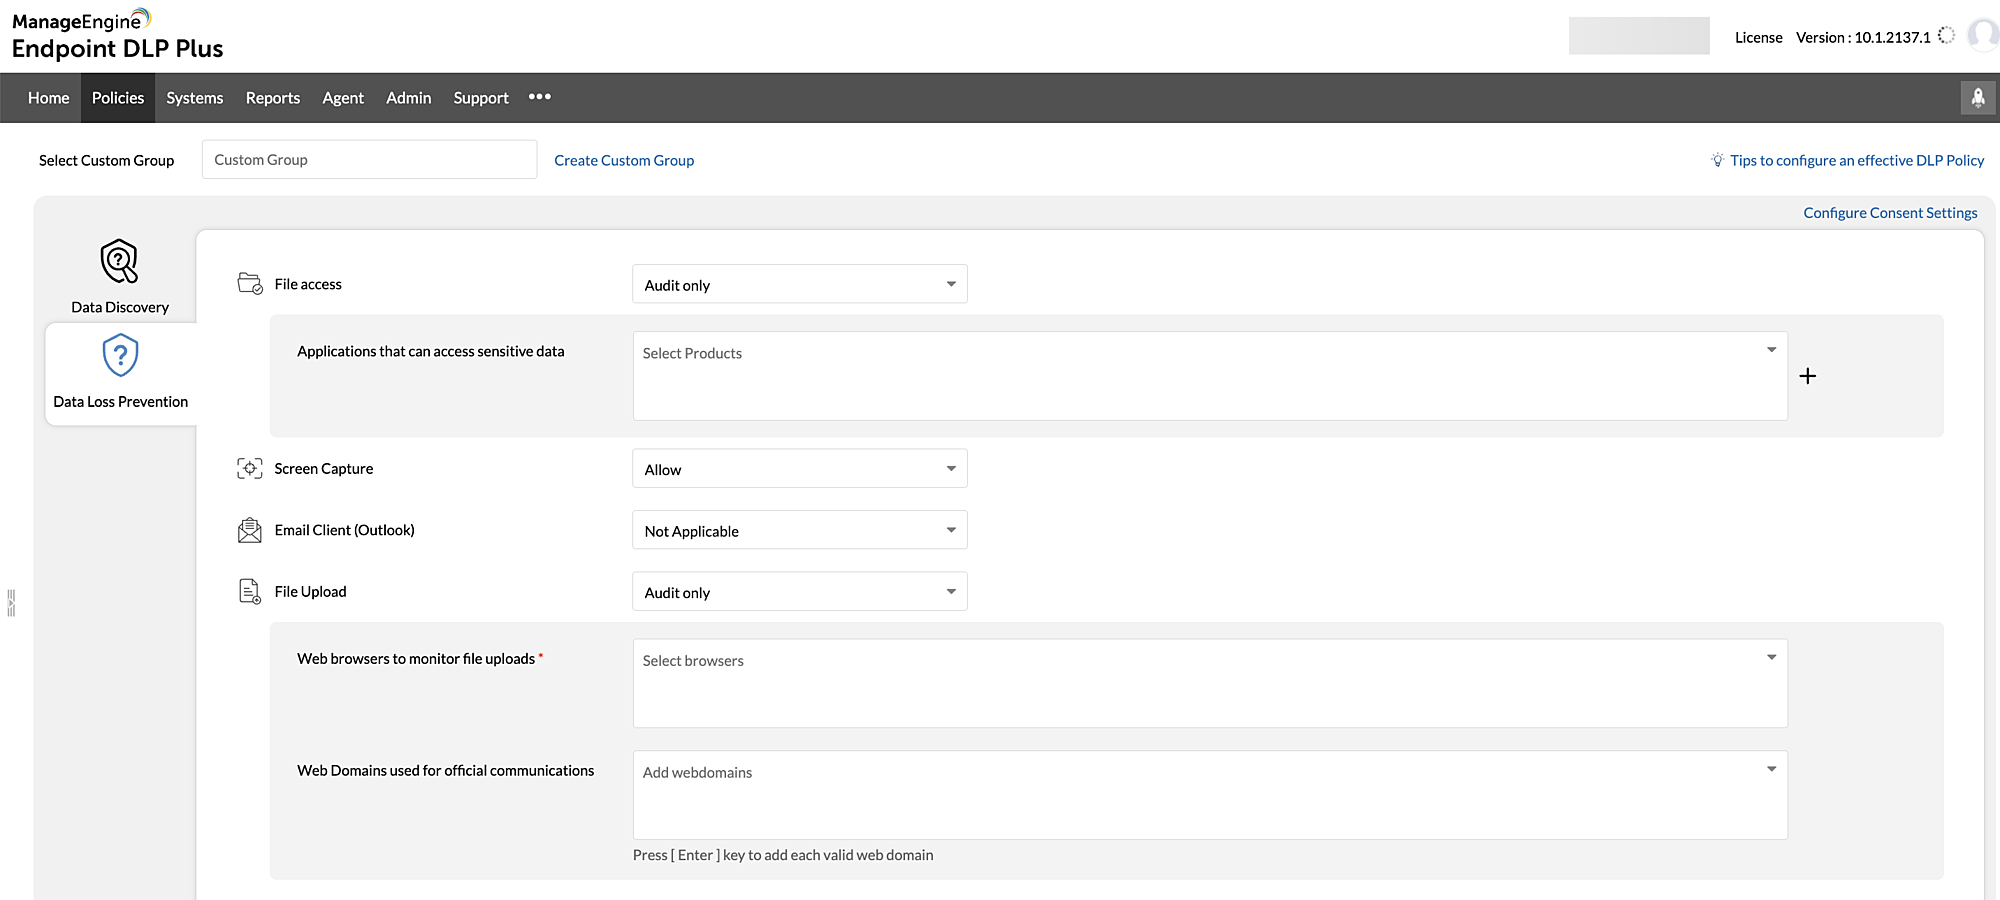Click the ManageEngine Endpoint DLP Plus logo
The height and width of the screenshot is (900, 2000).
[117, 35]
